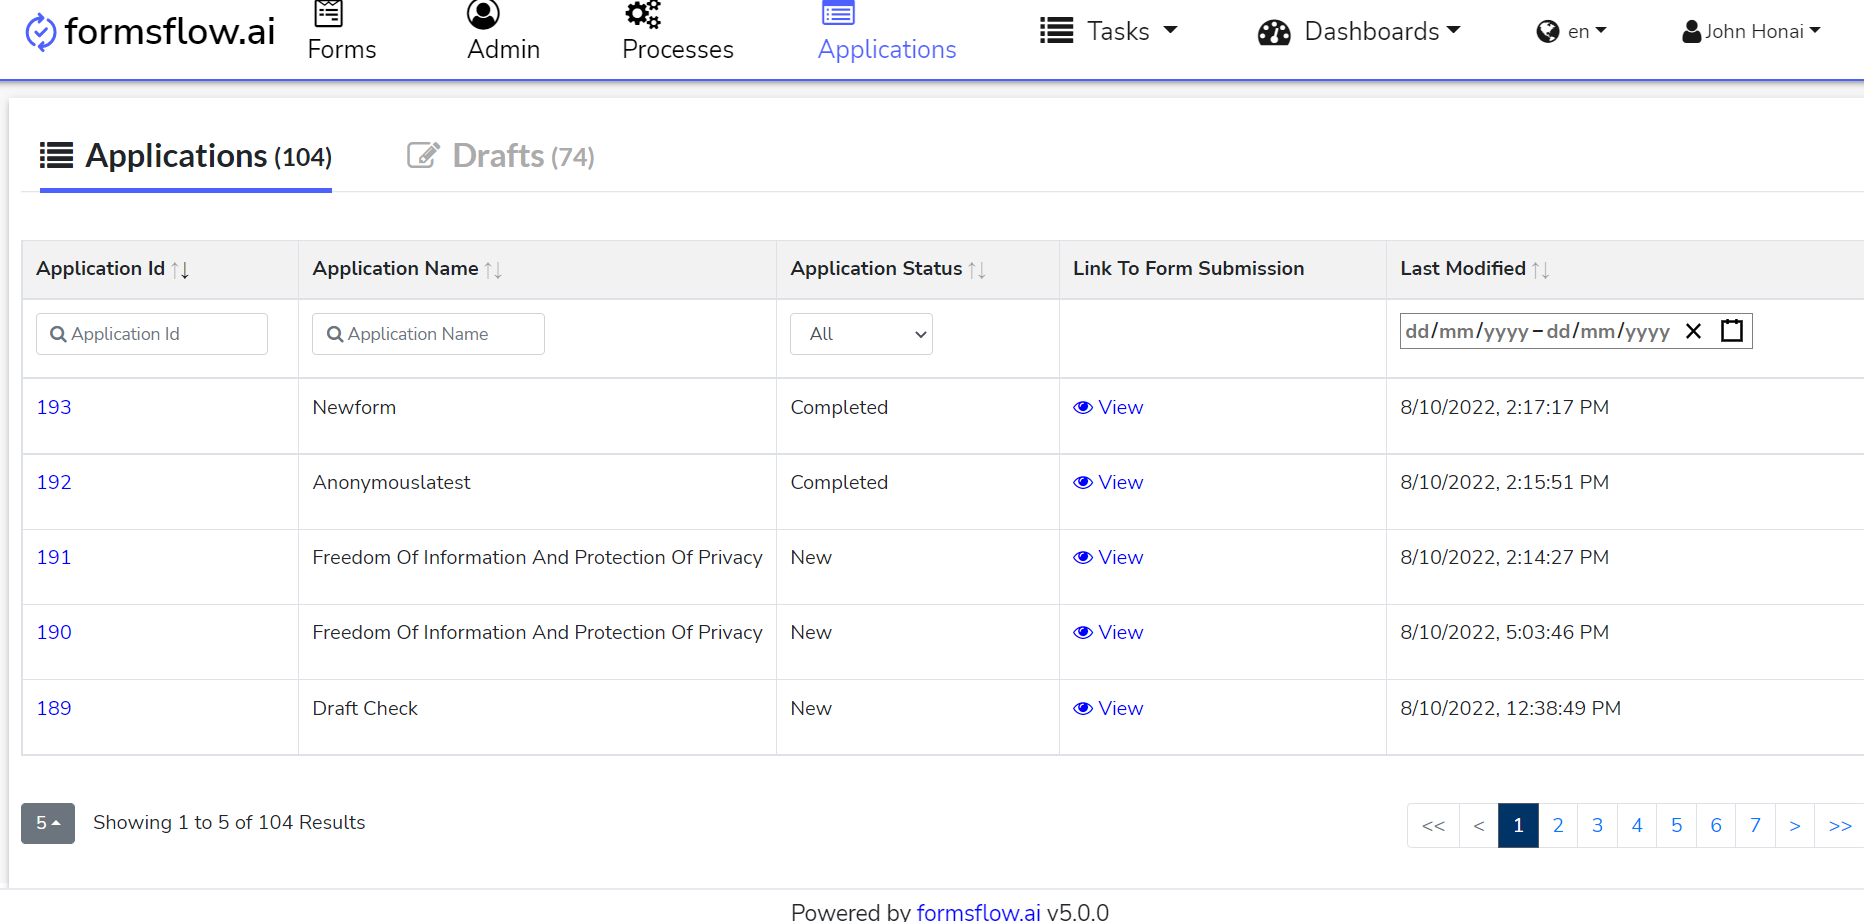Image resolution: width=1864 pixels, height=922 pixels.
Task: Click eye icon for application 189
Action: (x=1083, y=709)
